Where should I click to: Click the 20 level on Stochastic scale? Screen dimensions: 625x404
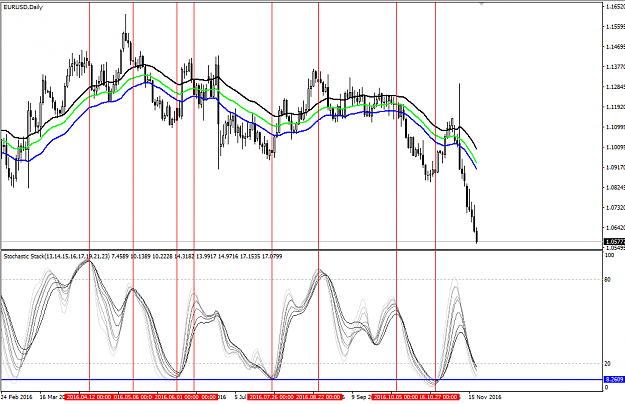(x=607, y=363)
